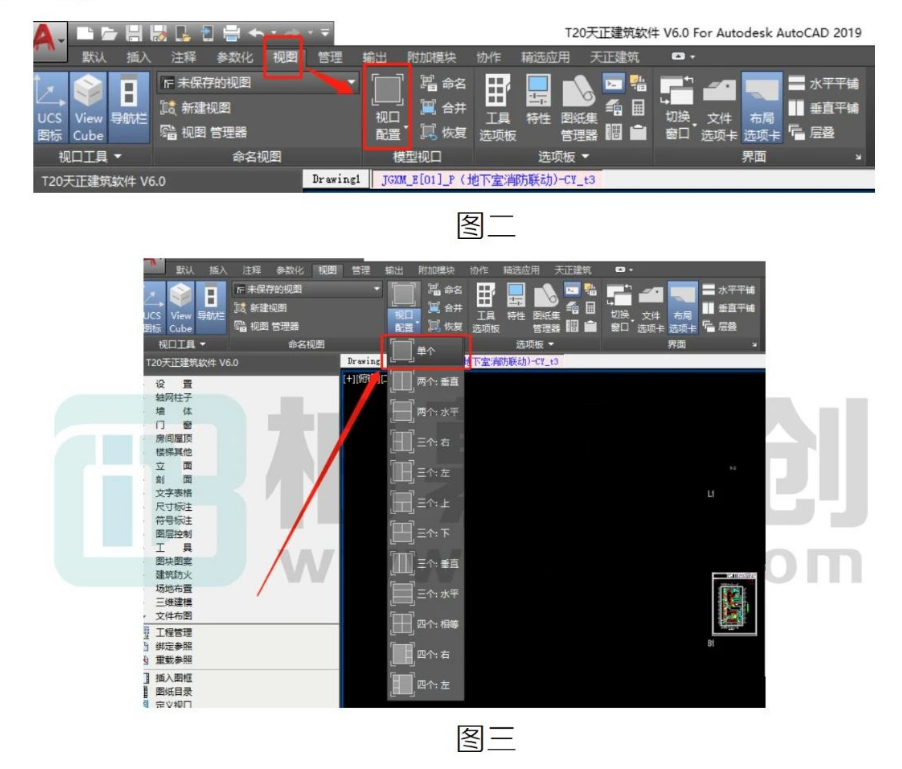This screenshot has width=902, height=769.
Task: Select 单个 in the viewport configuration list
Action: point(427,350)
